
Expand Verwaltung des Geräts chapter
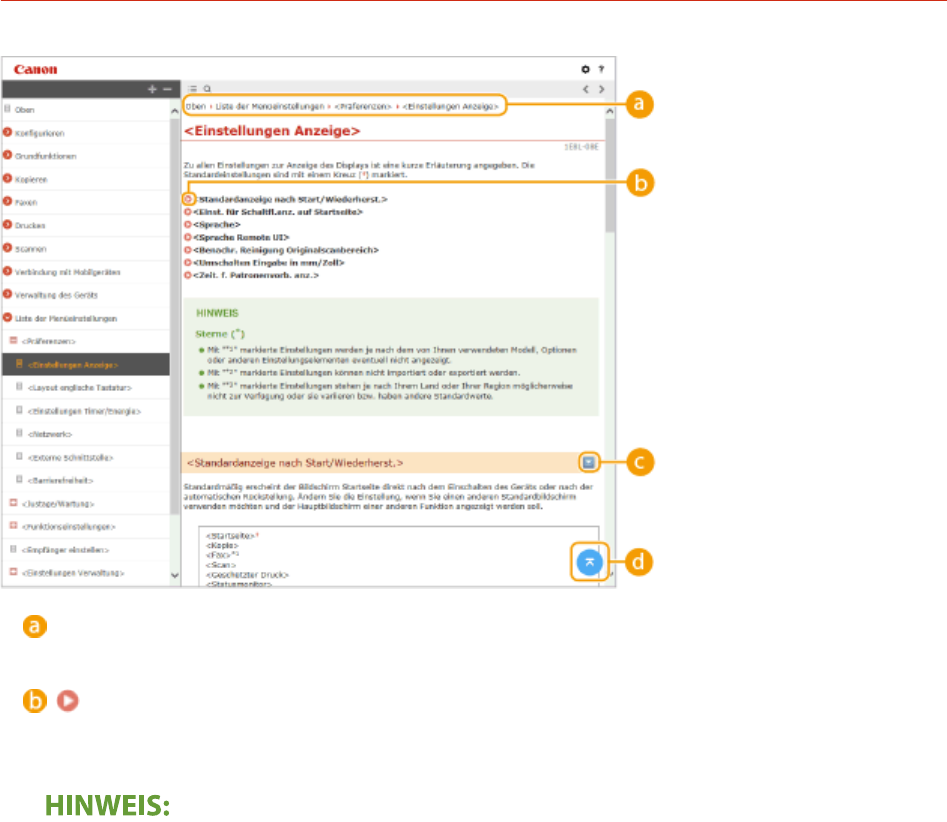click(8, 294)
